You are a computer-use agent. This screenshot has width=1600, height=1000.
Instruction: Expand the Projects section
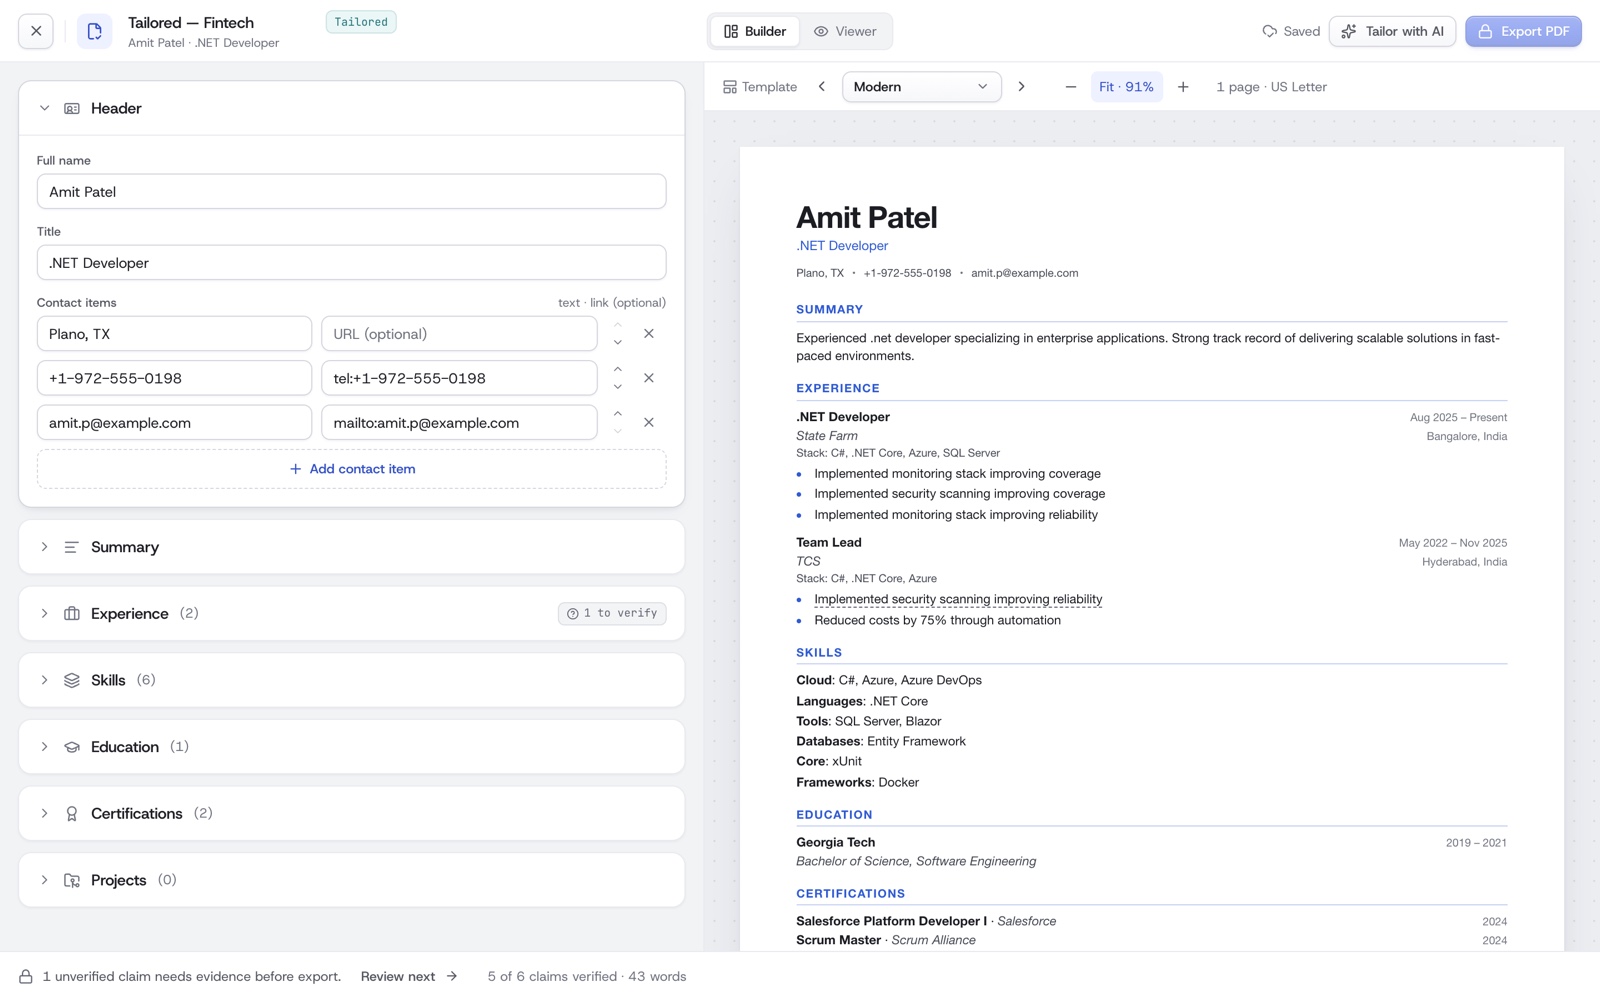click(x=44, y=880)
